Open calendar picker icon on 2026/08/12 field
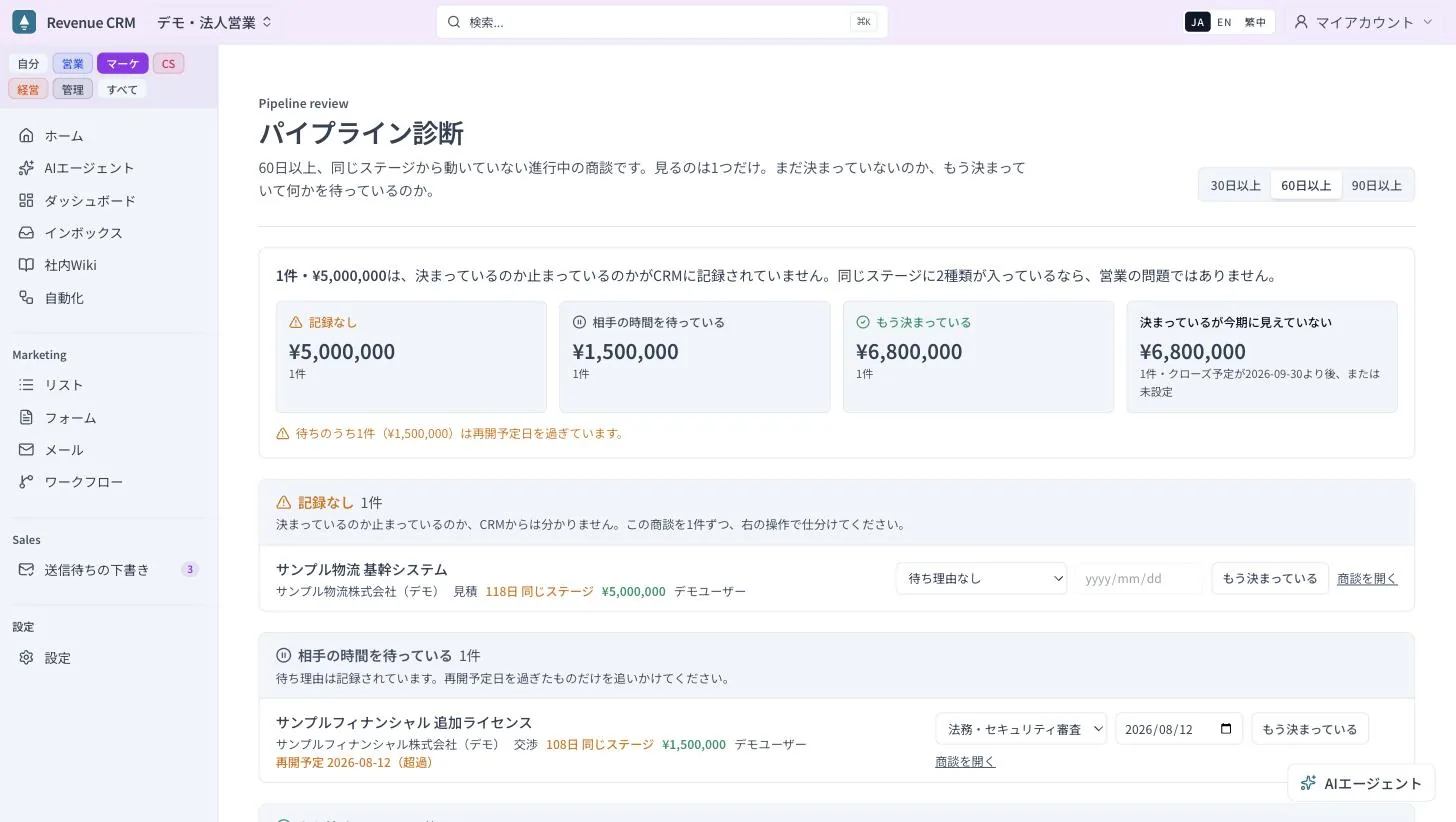1456x822 pixels. tap(1226, 729)
